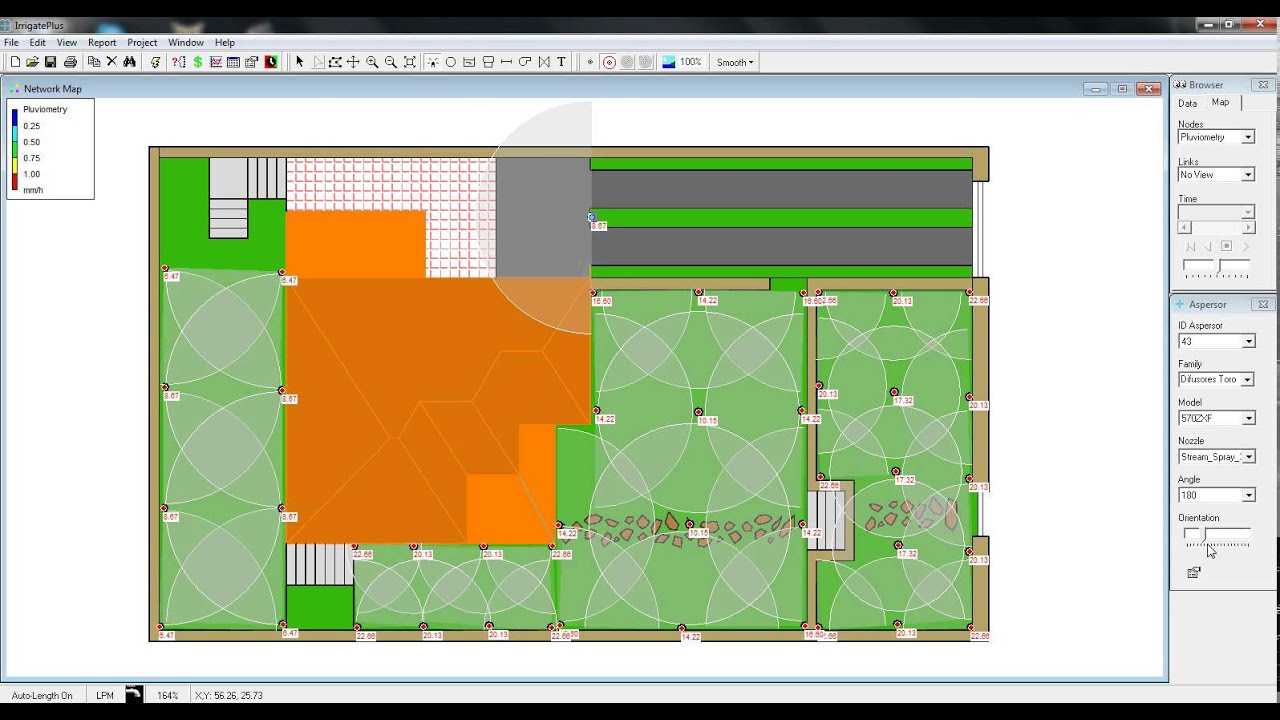Click the full extent zoom icon

410,62
